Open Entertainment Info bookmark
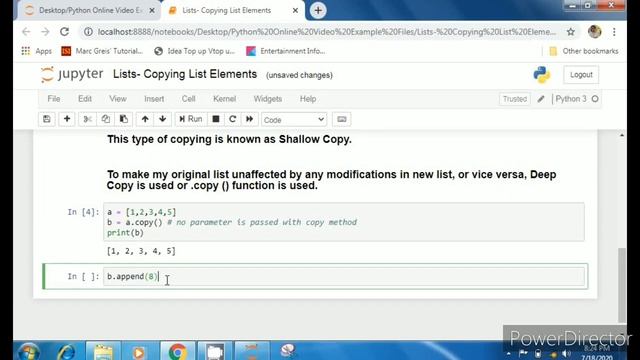640x360 pixels. click(x=286, y=51)
